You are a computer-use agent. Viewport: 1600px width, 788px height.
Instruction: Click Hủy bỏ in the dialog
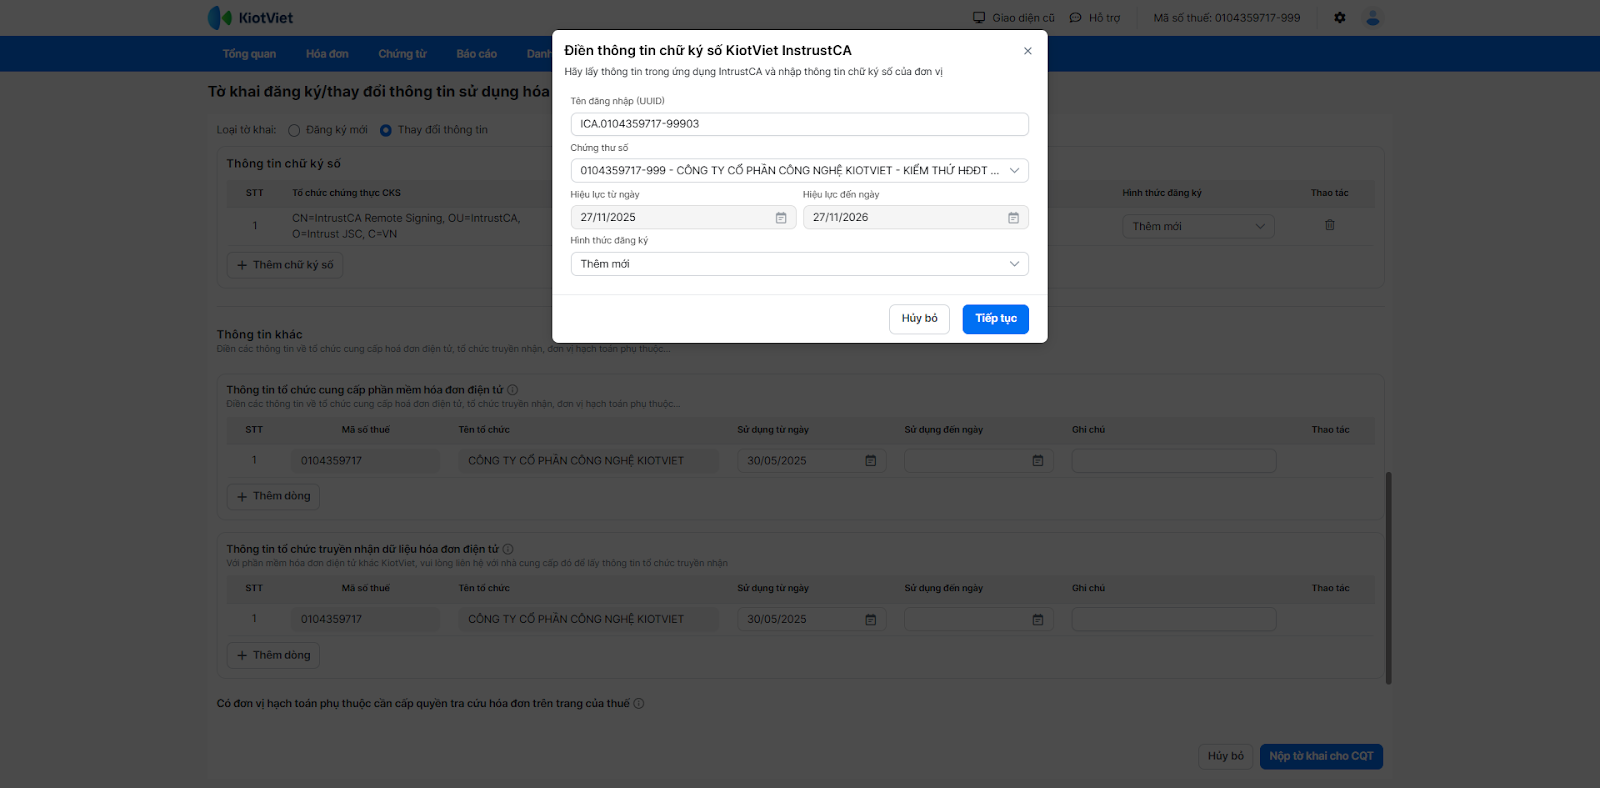tap(919, 319)
